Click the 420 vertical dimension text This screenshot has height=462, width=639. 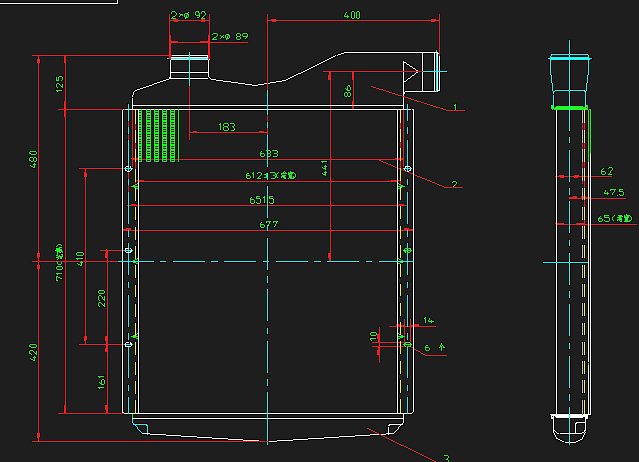coord(33,351)
